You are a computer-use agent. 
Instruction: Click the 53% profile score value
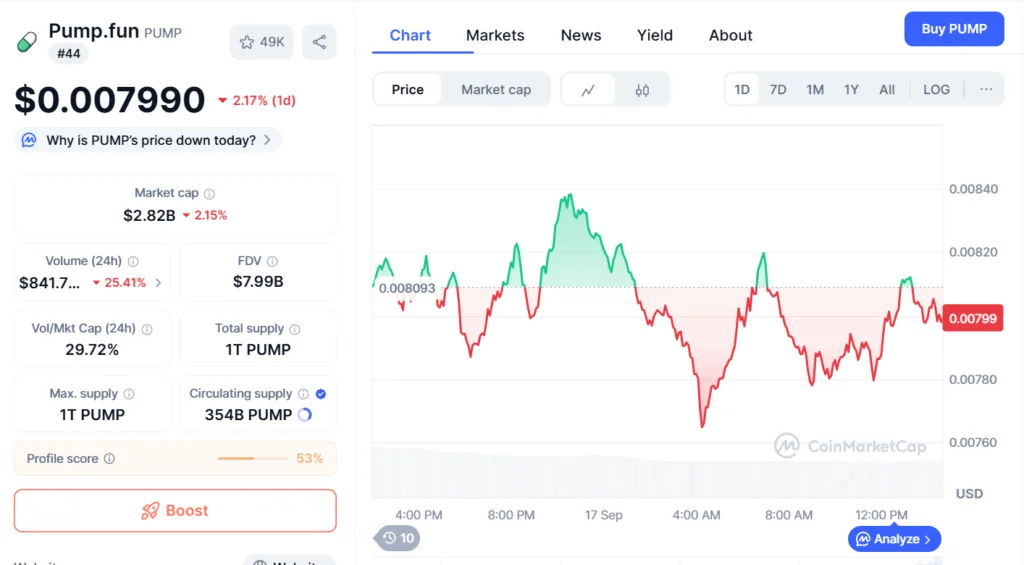point(310,459)
